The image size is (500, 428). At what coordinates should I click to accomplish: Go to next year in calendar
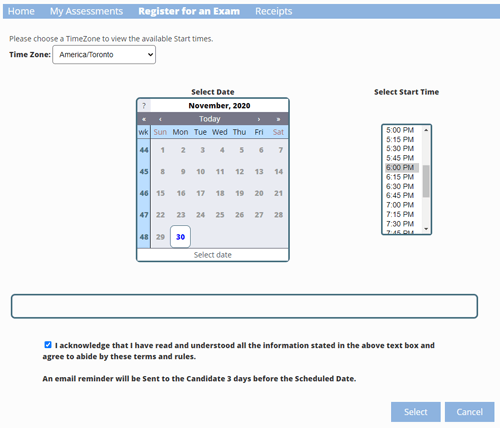(278, 119)
